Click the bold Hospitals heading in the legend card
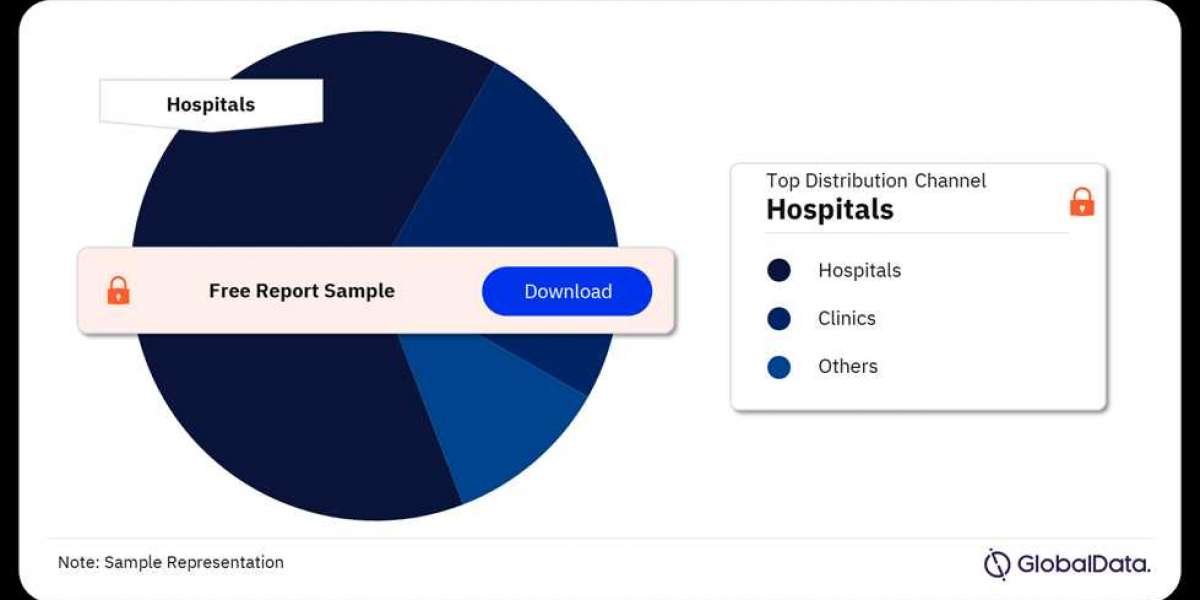The width and height of the screenshot is (1200, 600). [830, 209]
